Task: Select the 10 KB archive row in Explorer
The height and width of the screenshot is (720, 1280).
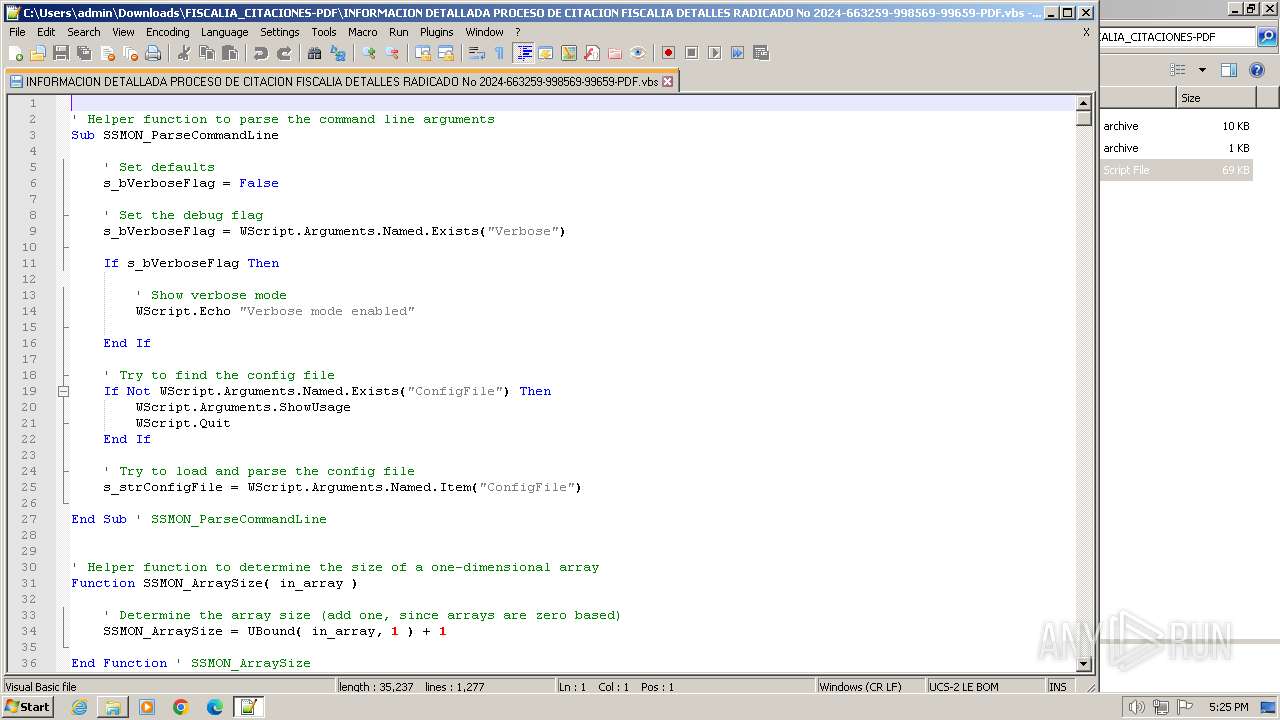Action: [x=1176, y=126]
